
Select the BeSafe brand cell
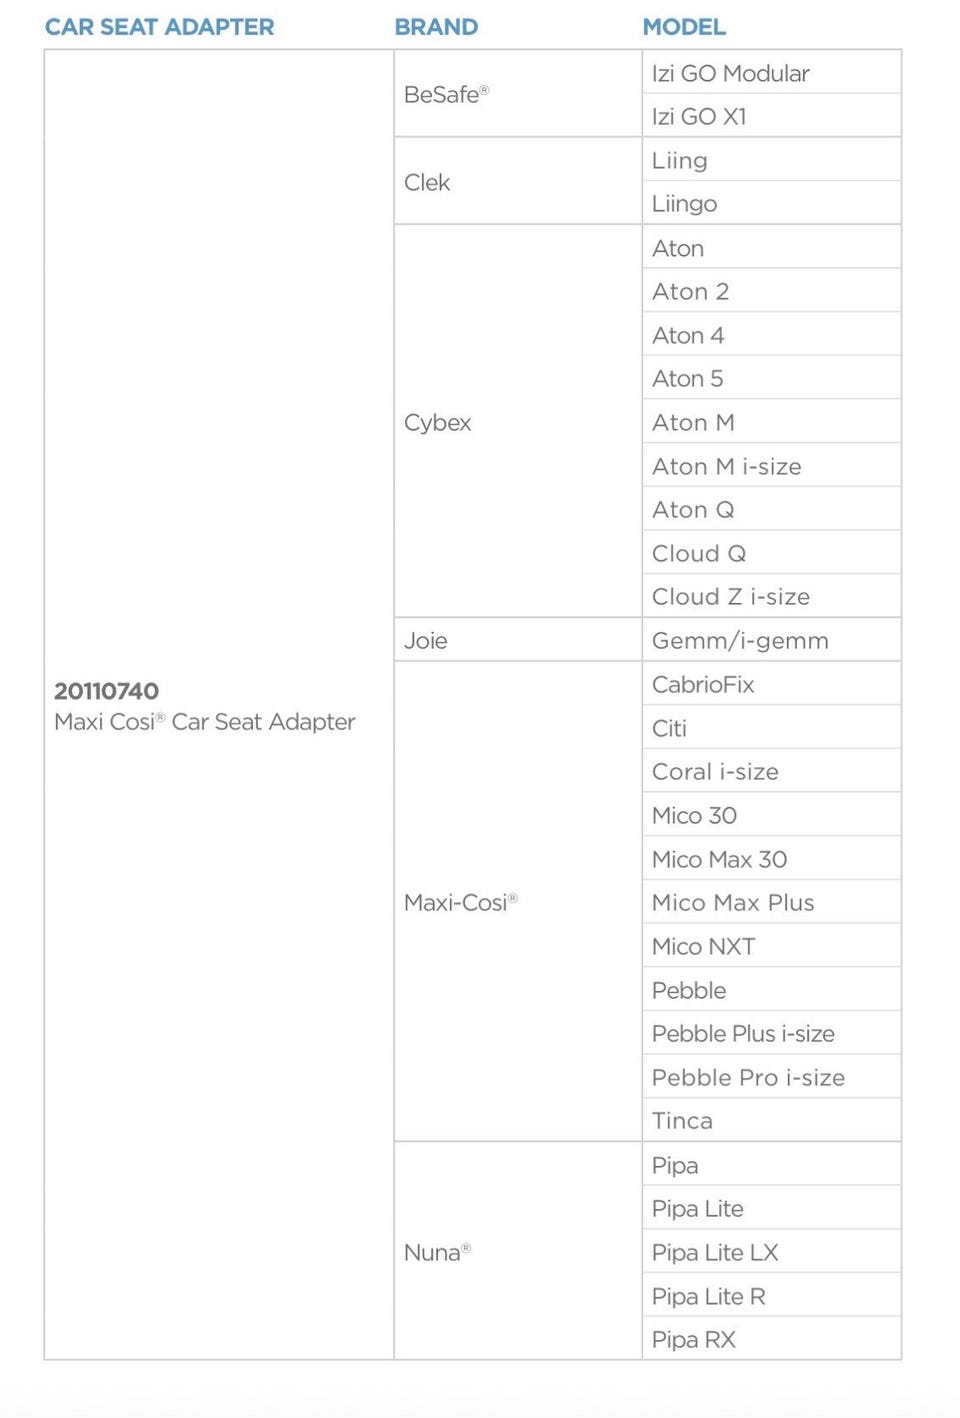click(x=518, y=94)
